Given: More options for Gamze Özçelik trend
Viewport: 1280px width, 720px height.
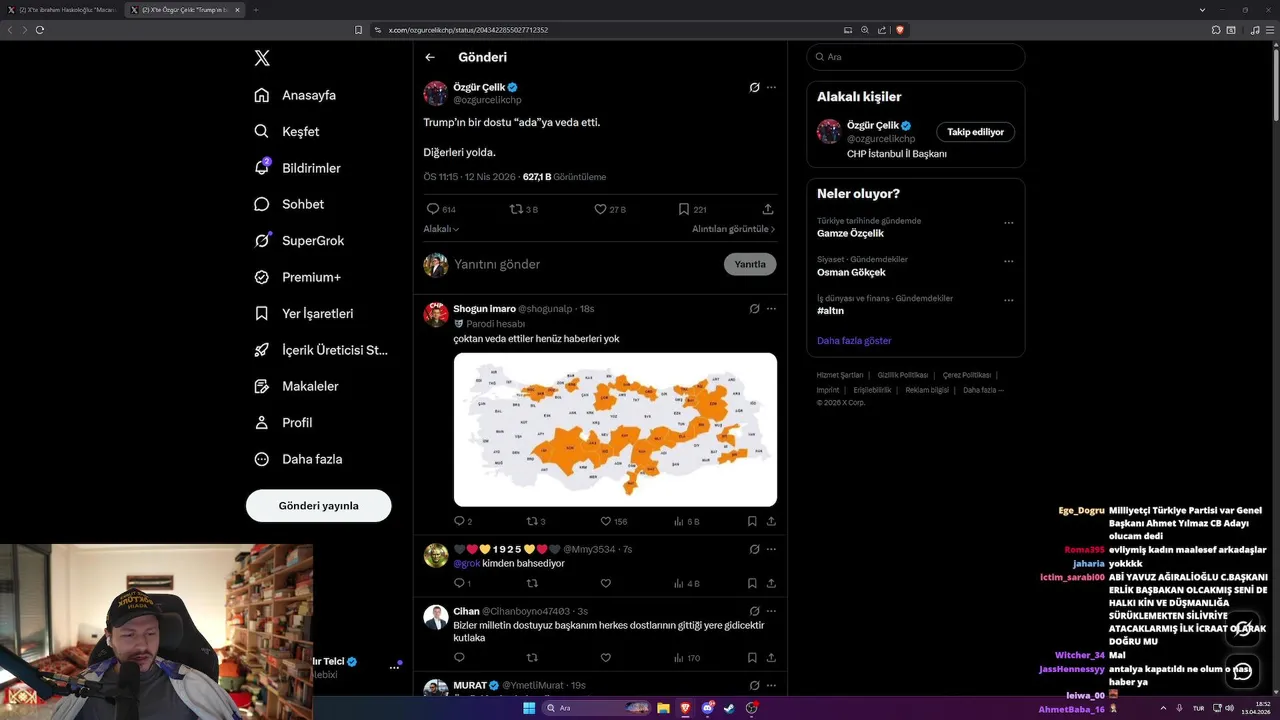Looking at the screenshot, I should click(x=1008, y=222).
